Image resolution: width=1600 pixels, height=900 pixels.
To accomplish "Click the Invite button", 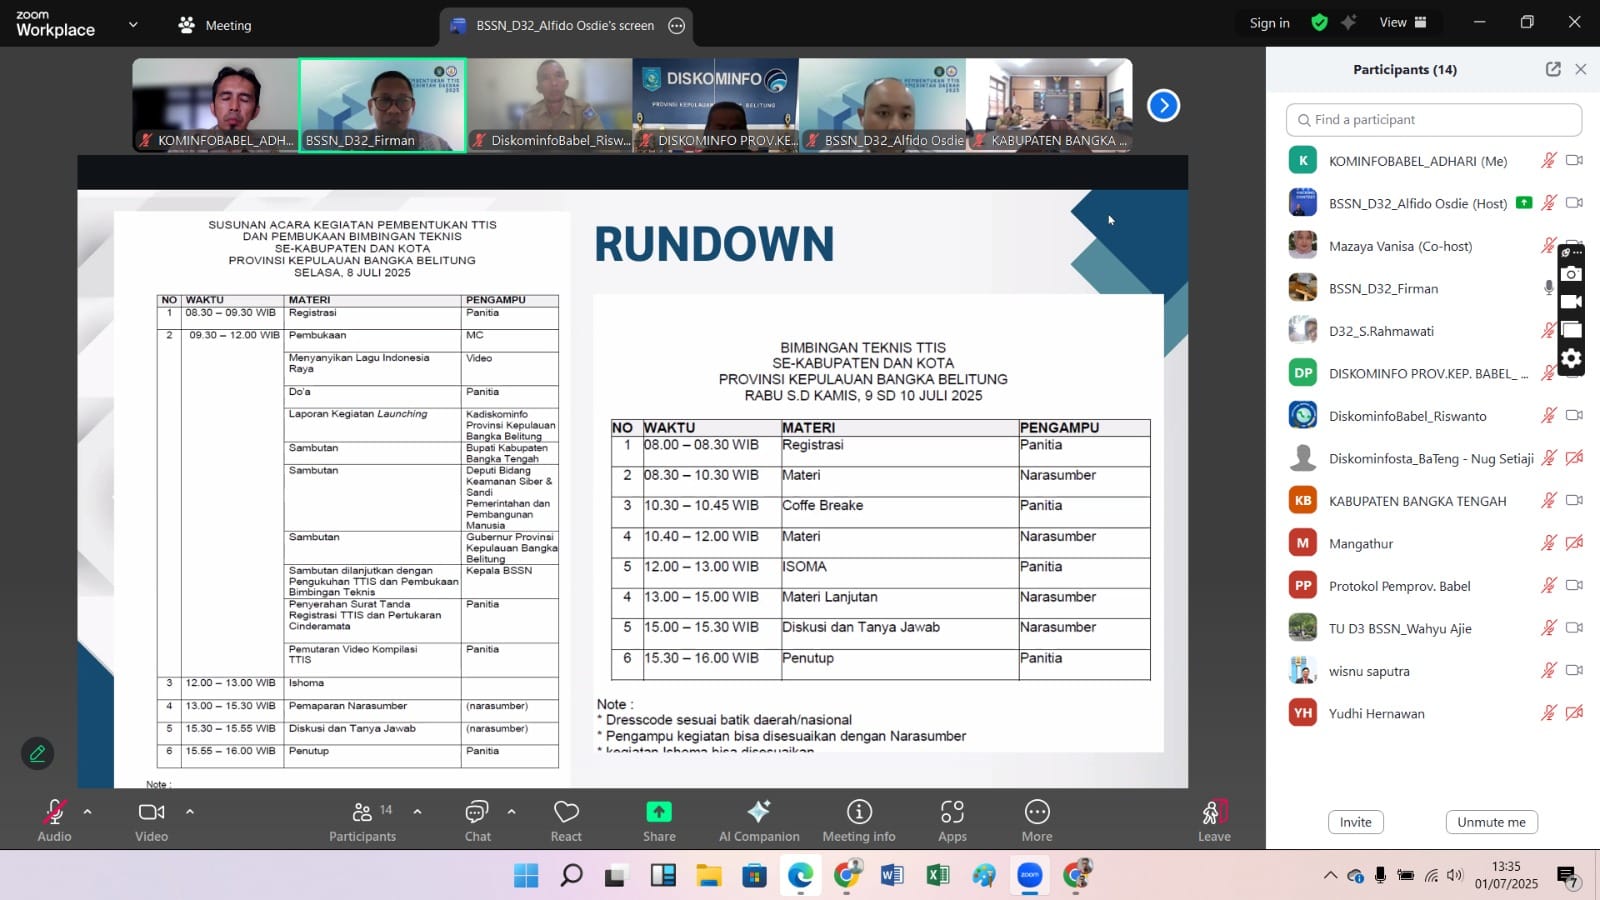I will click(1355, 822).
